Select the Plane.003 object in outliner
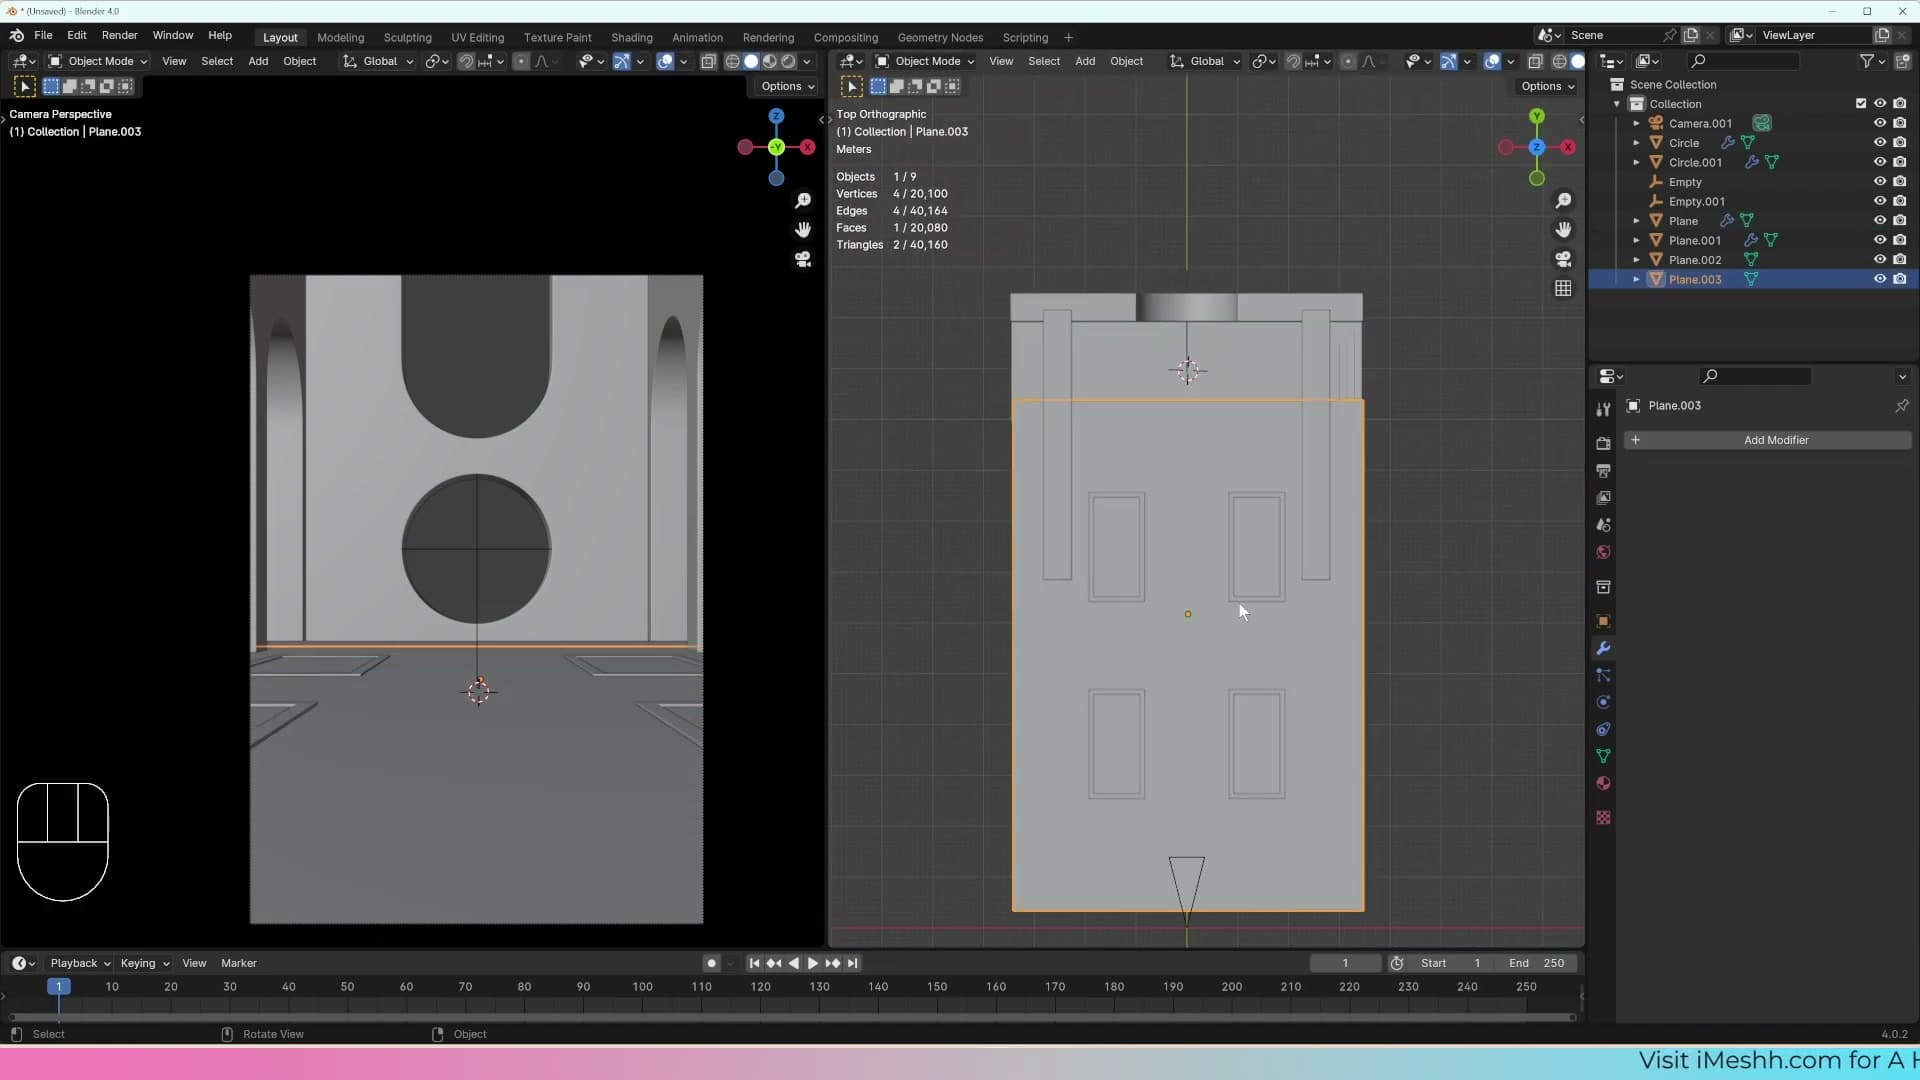 pyautogui.click(x=1694, y=279)
